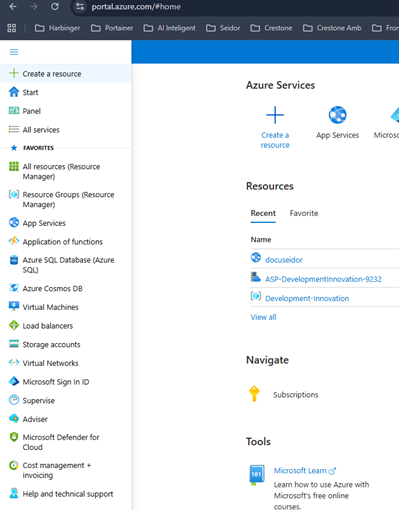Switch to the Recent resources tab
Screen dimensions: 399x510
(263, 213)
